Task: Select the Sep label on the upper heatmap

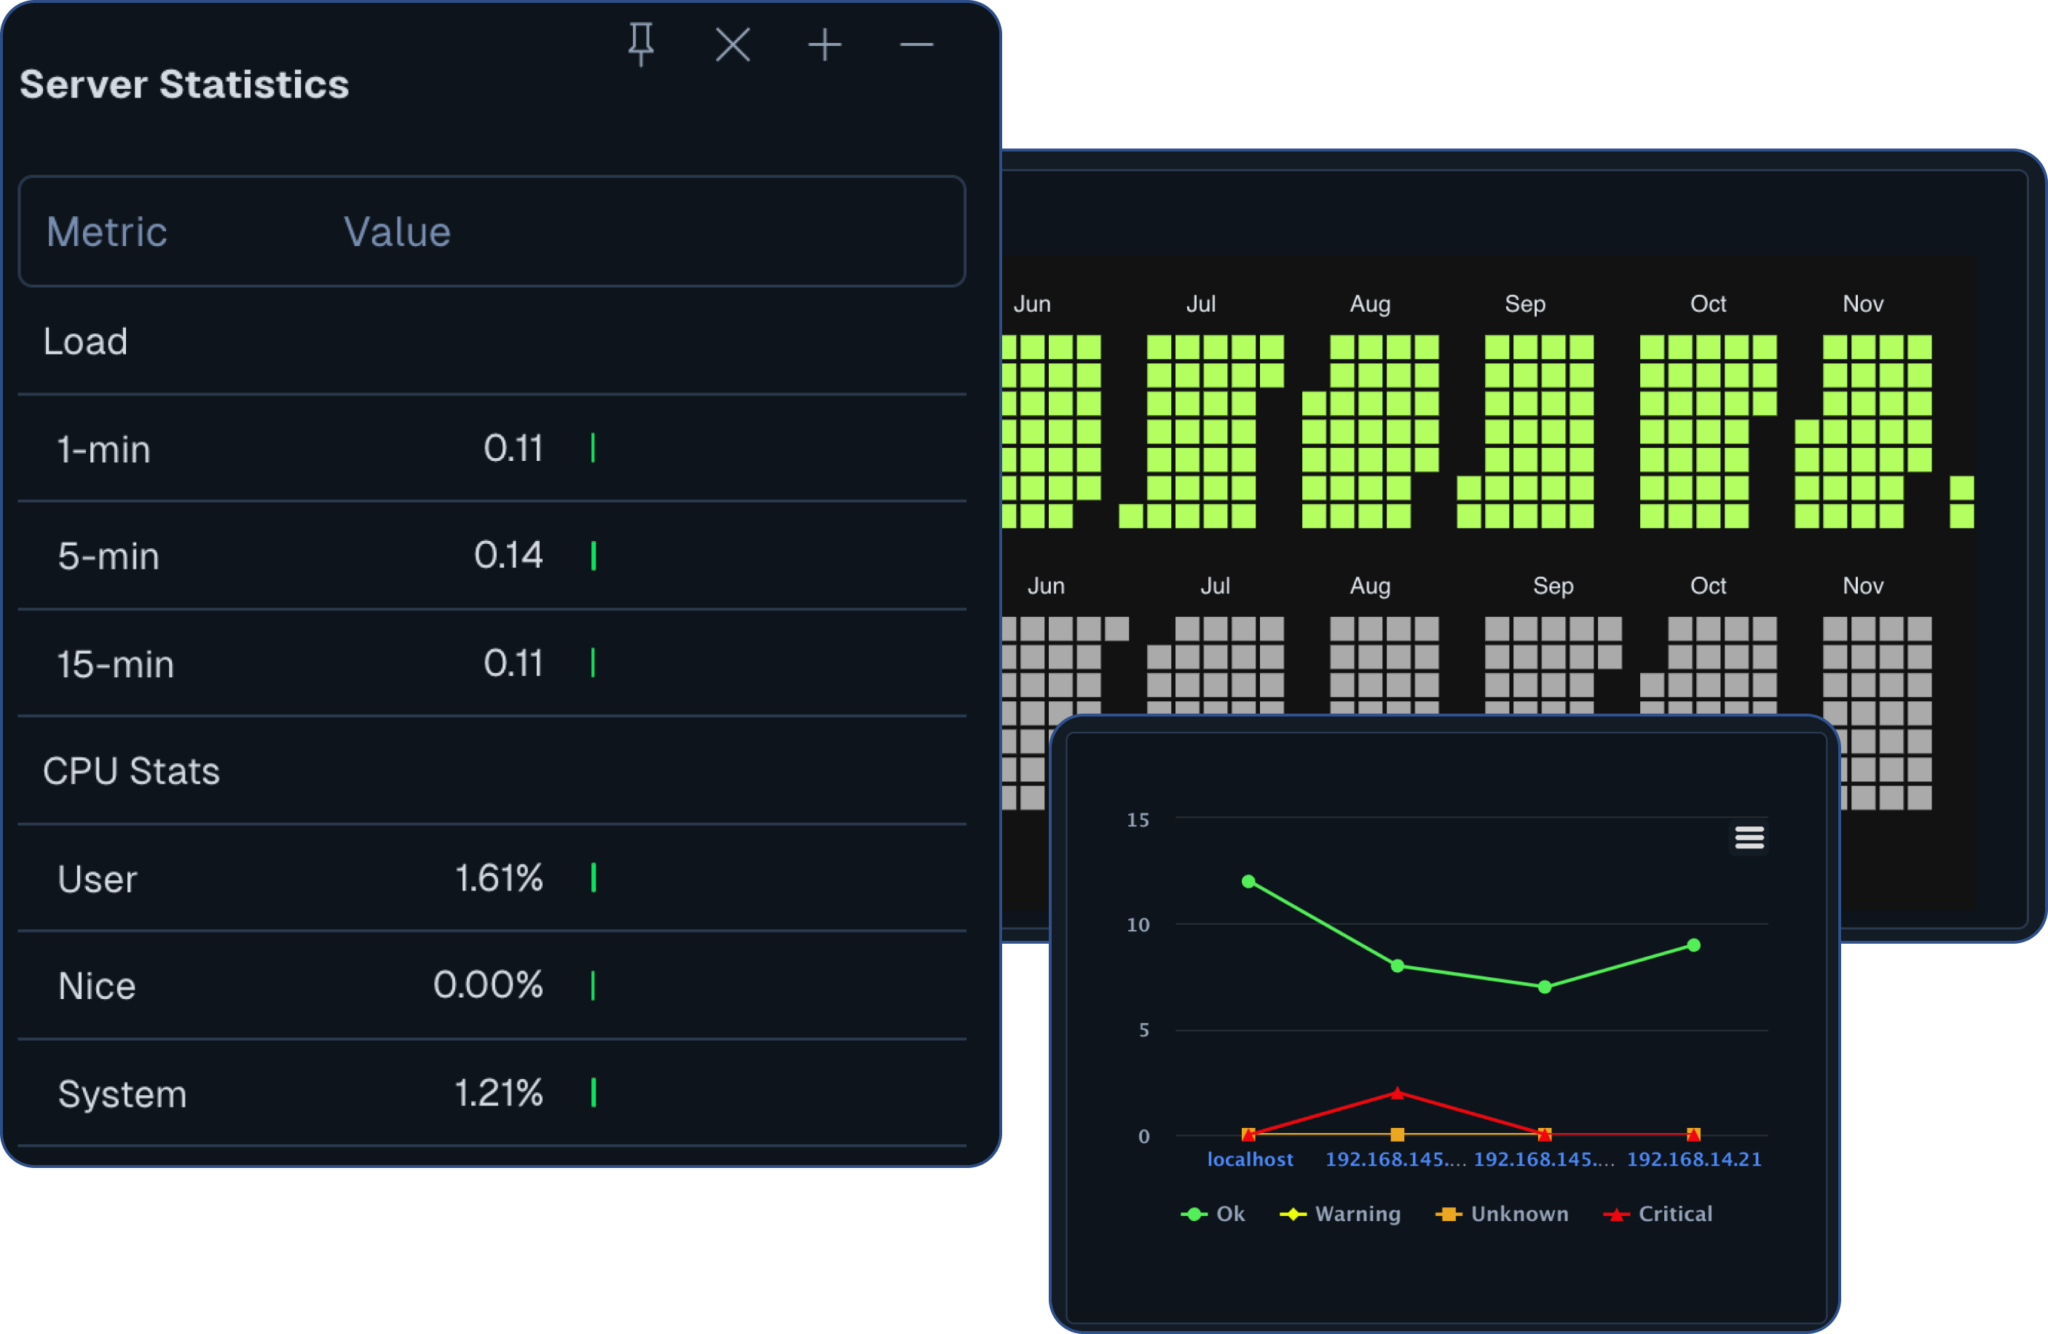Action: [1525, 303]
